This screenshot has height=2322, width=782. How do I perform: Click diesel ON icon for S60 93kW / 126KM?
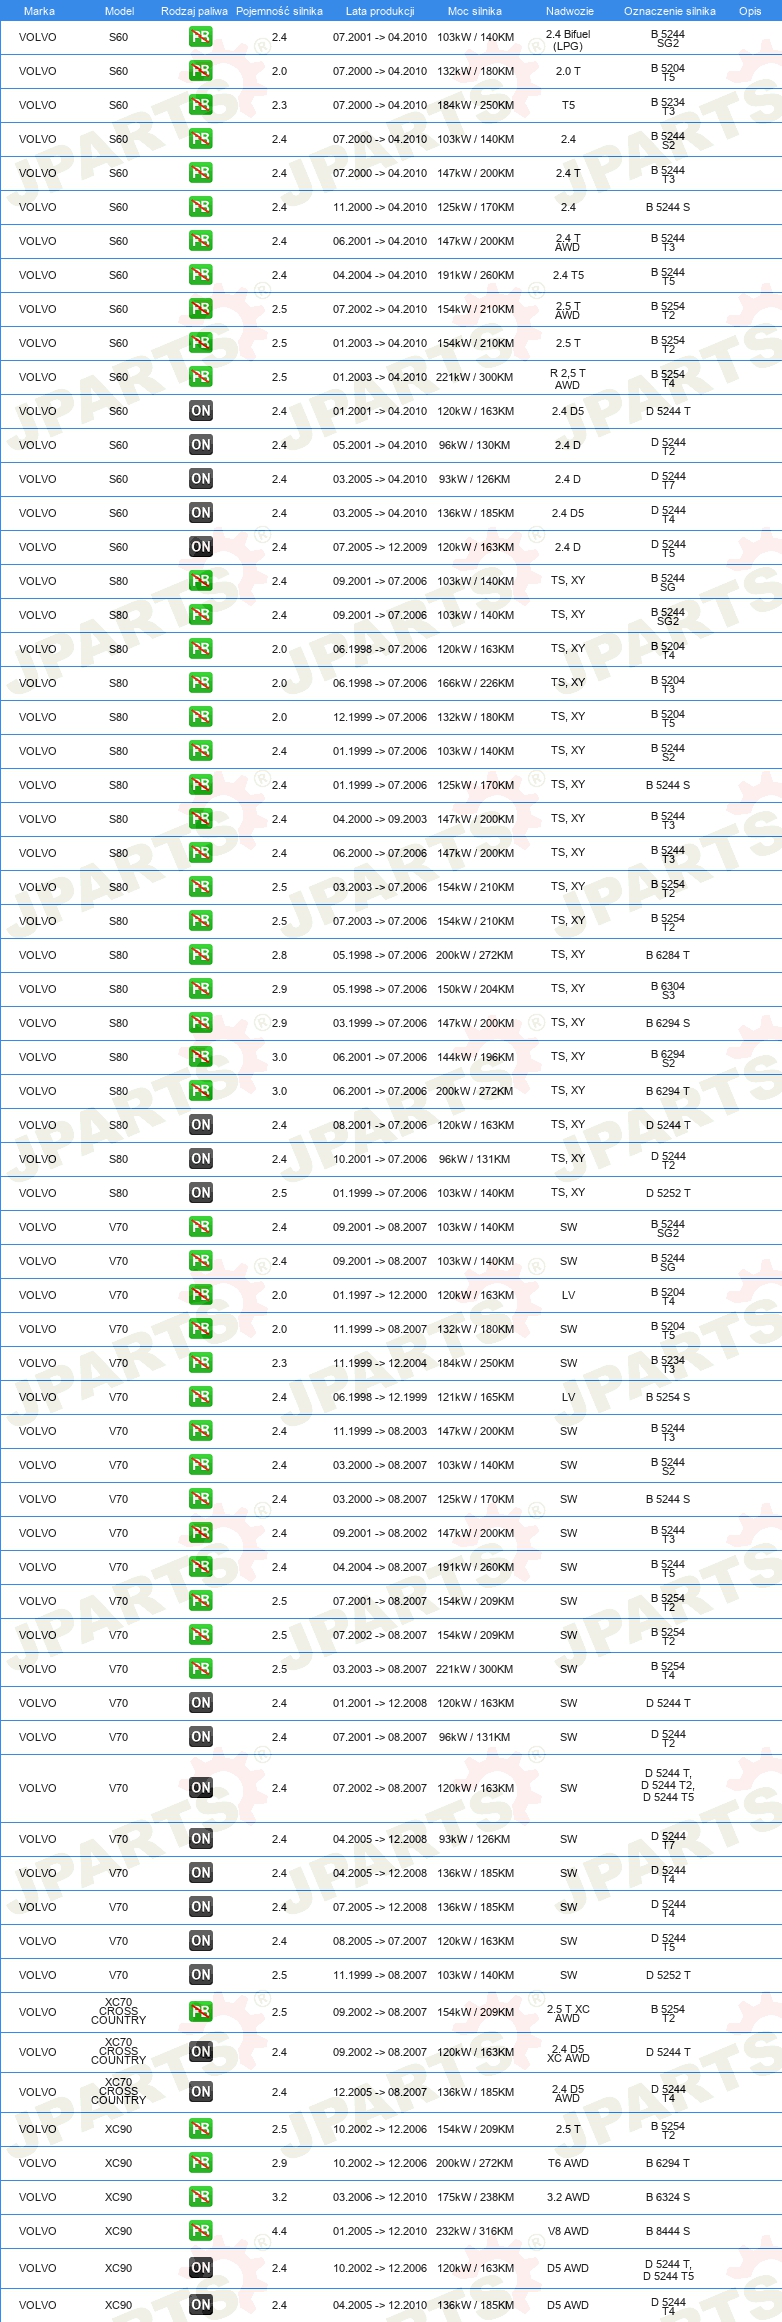tap(201, 479)
